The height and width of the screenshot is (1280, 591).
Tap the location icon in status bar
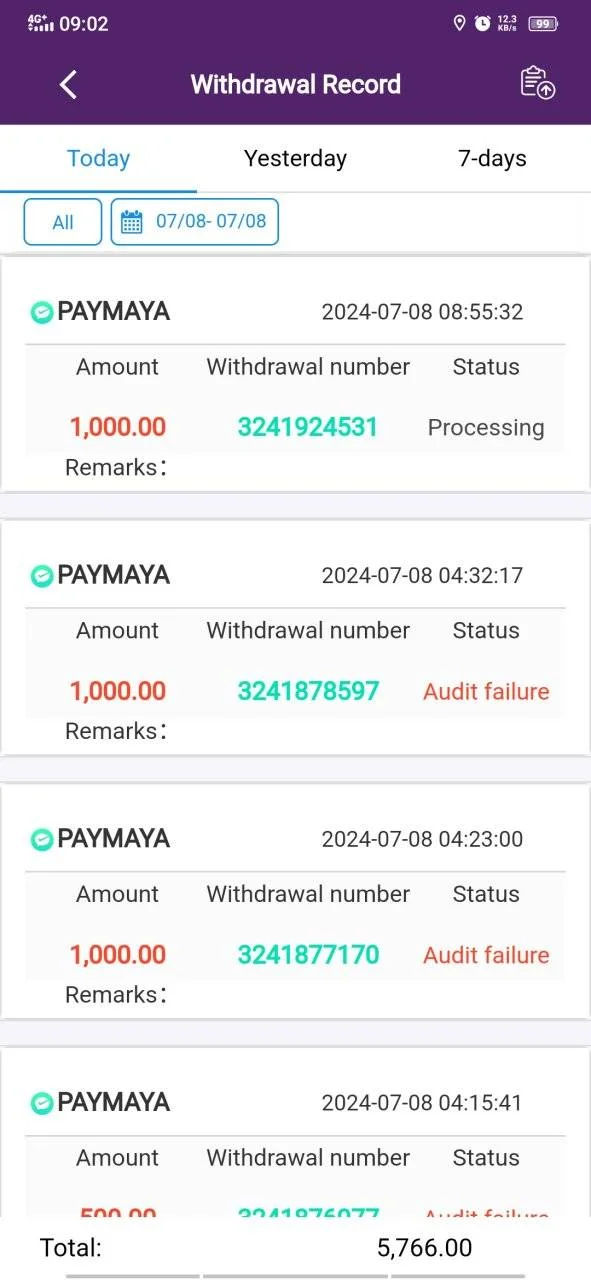(x=460, y=23)
